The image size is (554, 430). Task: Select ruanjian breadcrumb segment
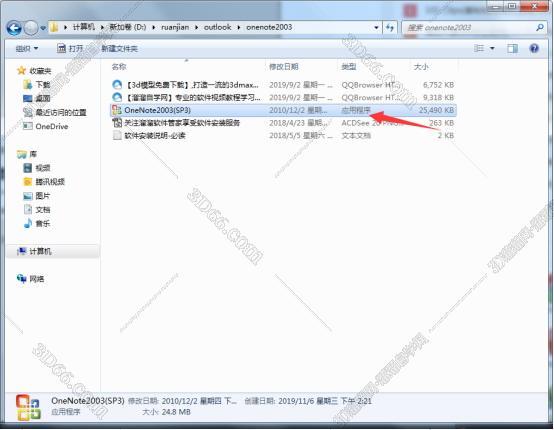pyautogui.click(x=175, y=27)
